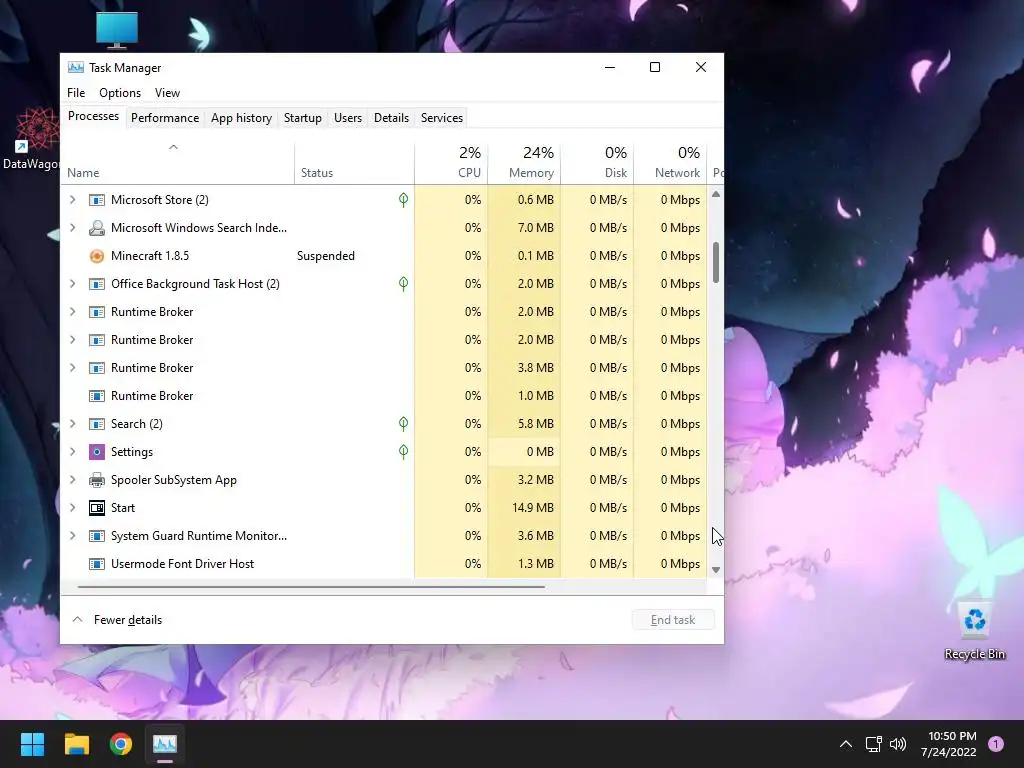Click the green leaf icon beside Search (2)
The height and width of the screenshot is (768, 1024).
point(404,424)
